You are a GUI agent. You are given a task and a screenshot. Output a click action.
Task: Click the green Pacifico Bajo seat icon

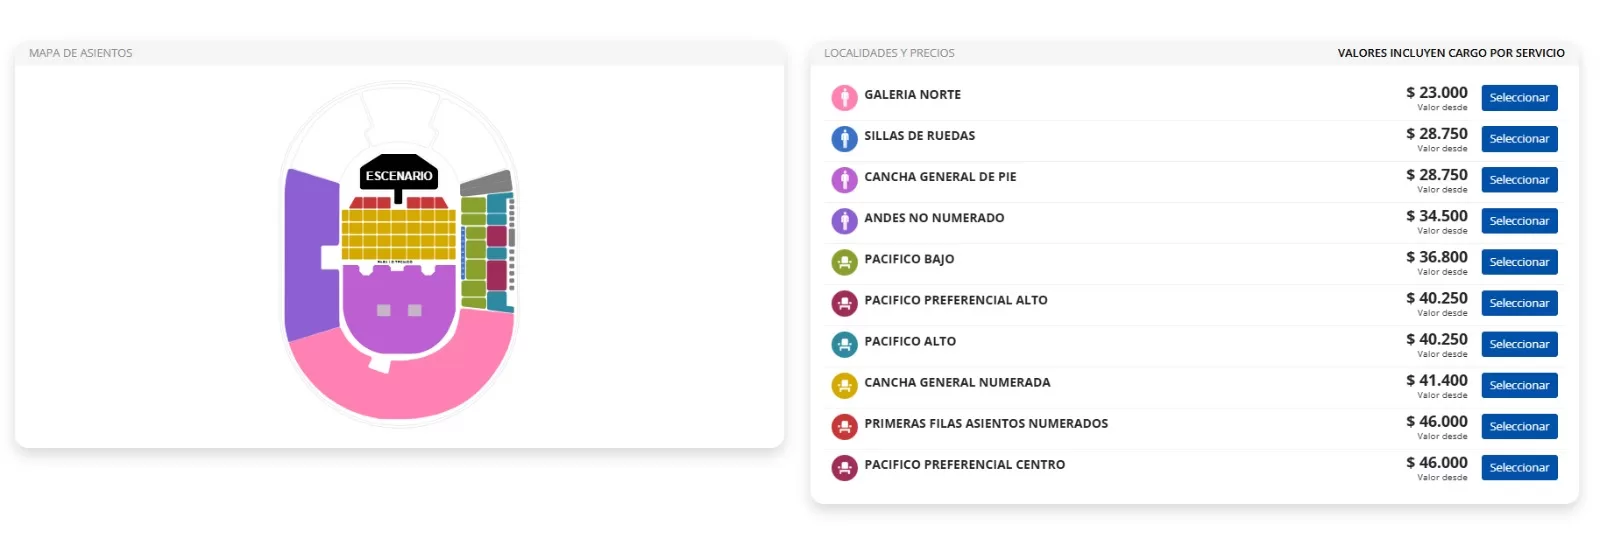tap(844, 262)
